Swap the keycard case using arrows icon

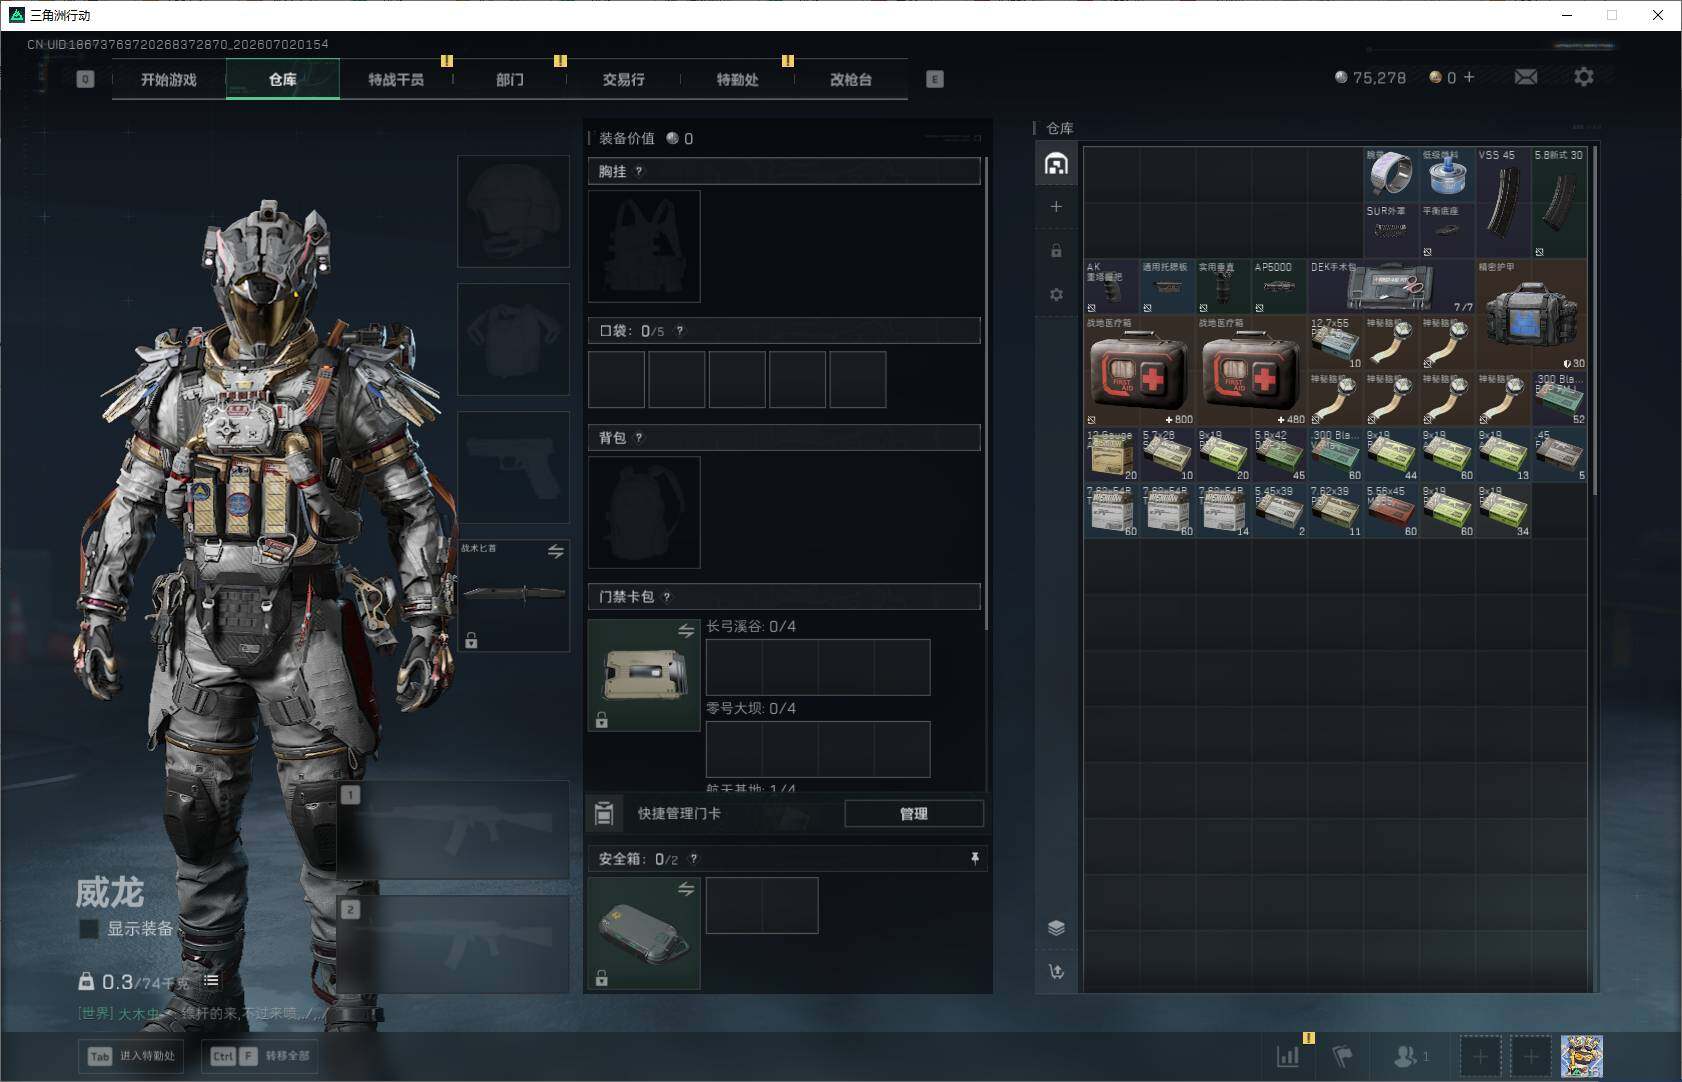[686, 631]
